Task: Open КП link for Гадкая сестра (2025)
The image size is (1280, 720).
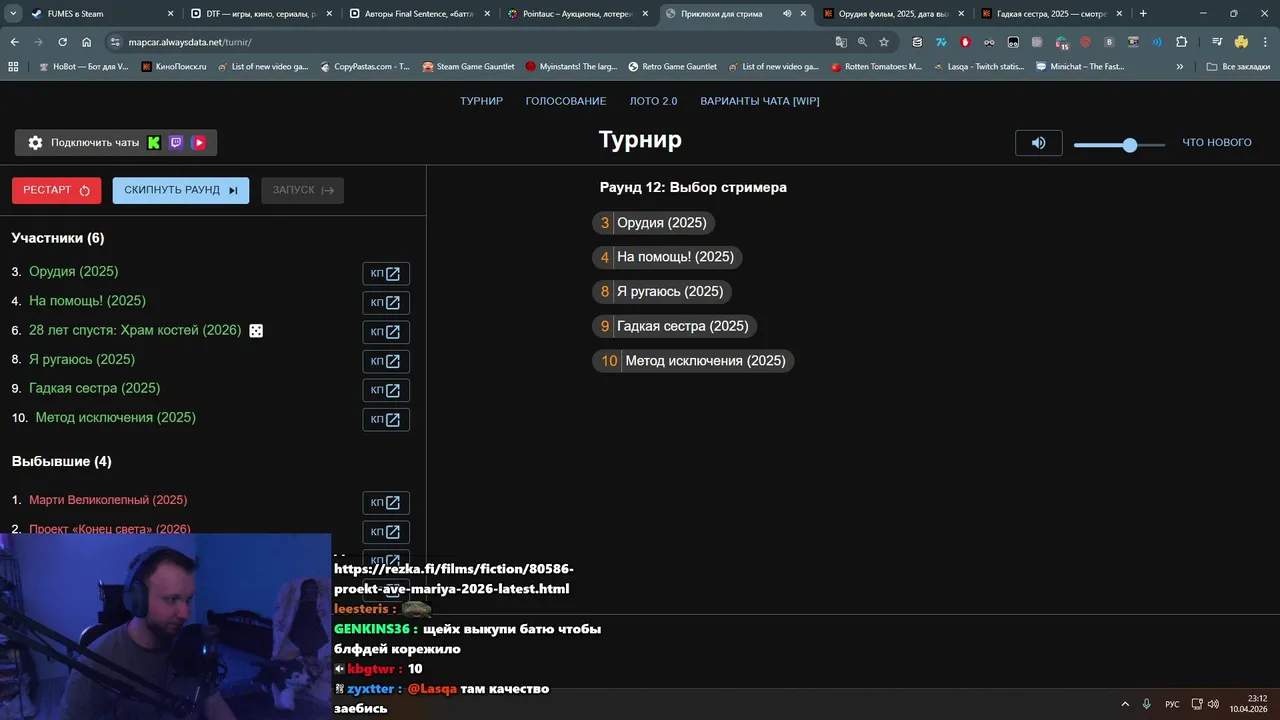Action: (x=386, y=390)
